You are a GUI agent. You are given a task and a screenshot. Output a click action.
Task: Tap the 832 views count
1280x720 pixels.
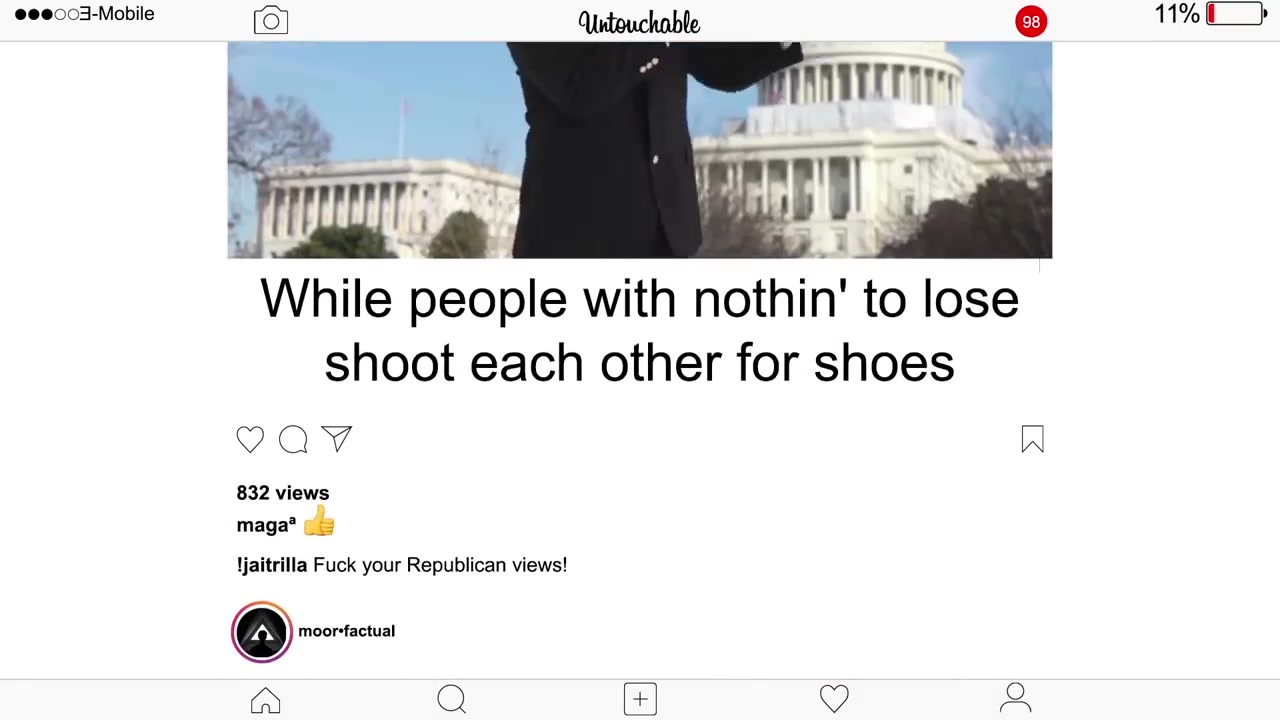coord(282,493)
